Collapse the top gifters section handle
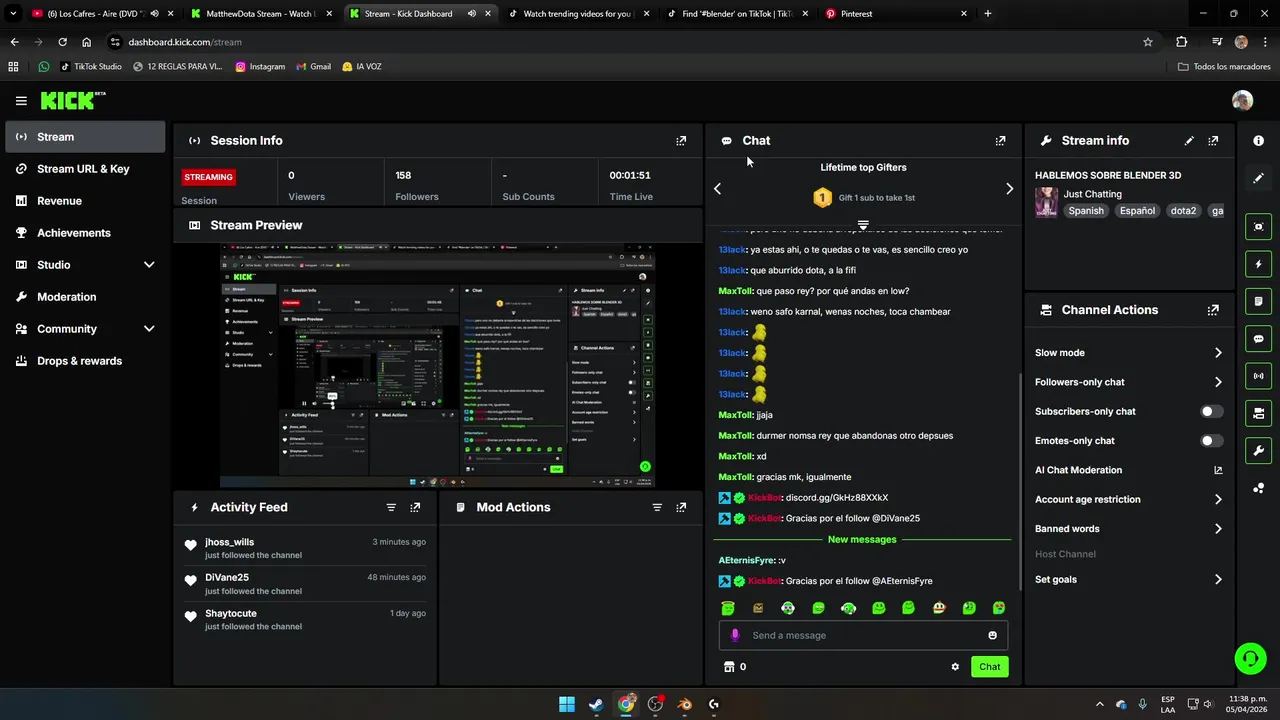This screenshot has width=1280, height=720. pos(863,224)
